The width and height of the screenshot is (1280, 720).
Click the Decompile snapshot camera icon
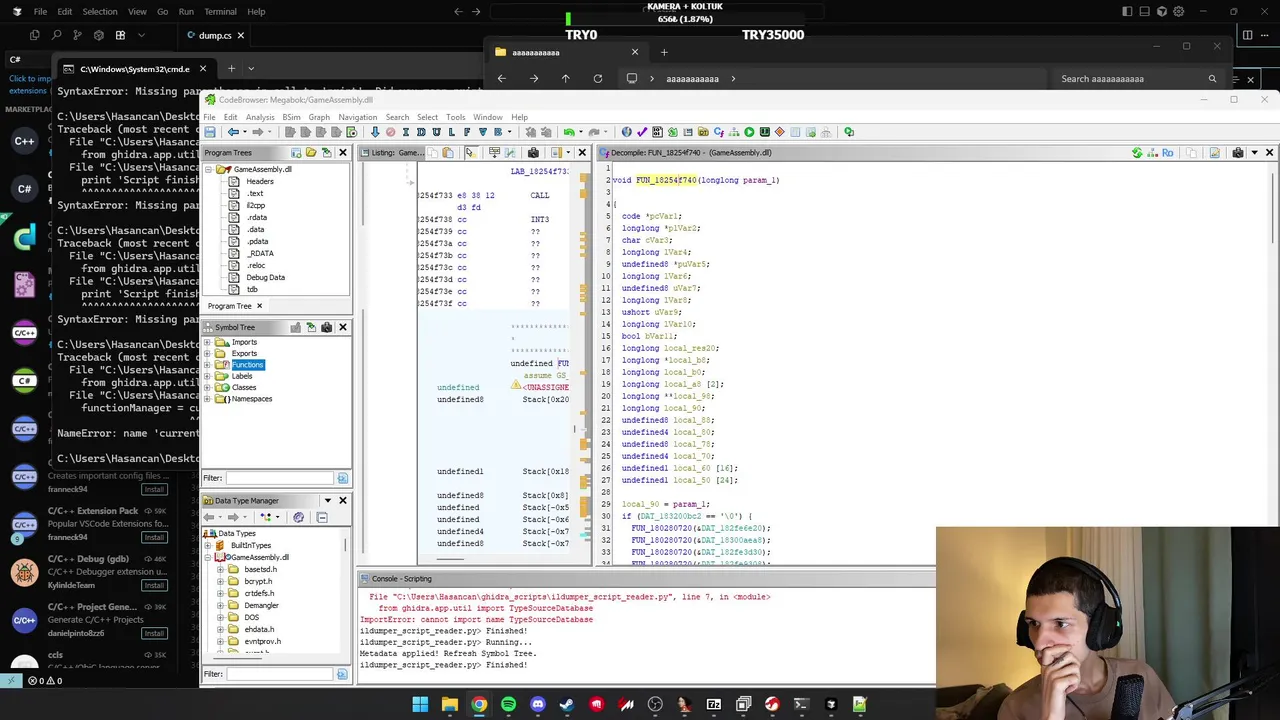[1238, 153]
